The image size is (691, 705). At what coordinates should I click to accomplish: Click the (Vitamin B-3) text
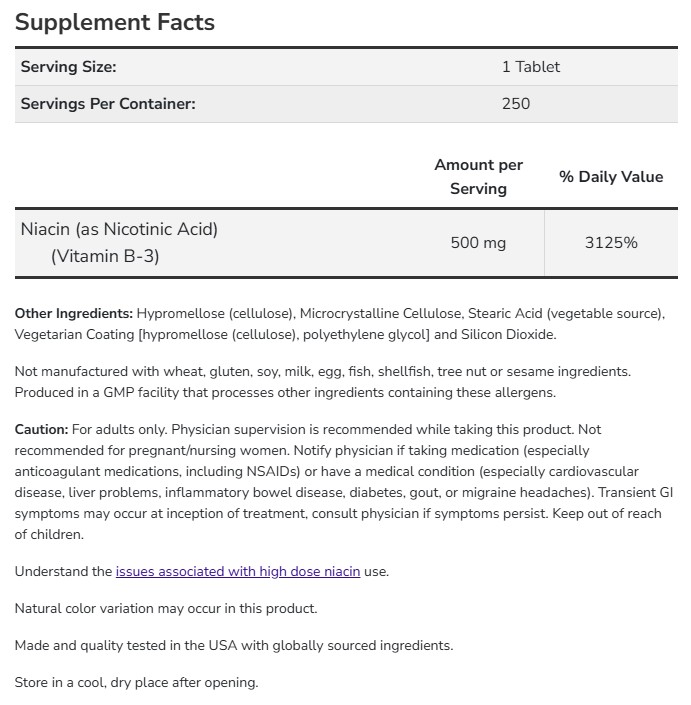(105, 256)
